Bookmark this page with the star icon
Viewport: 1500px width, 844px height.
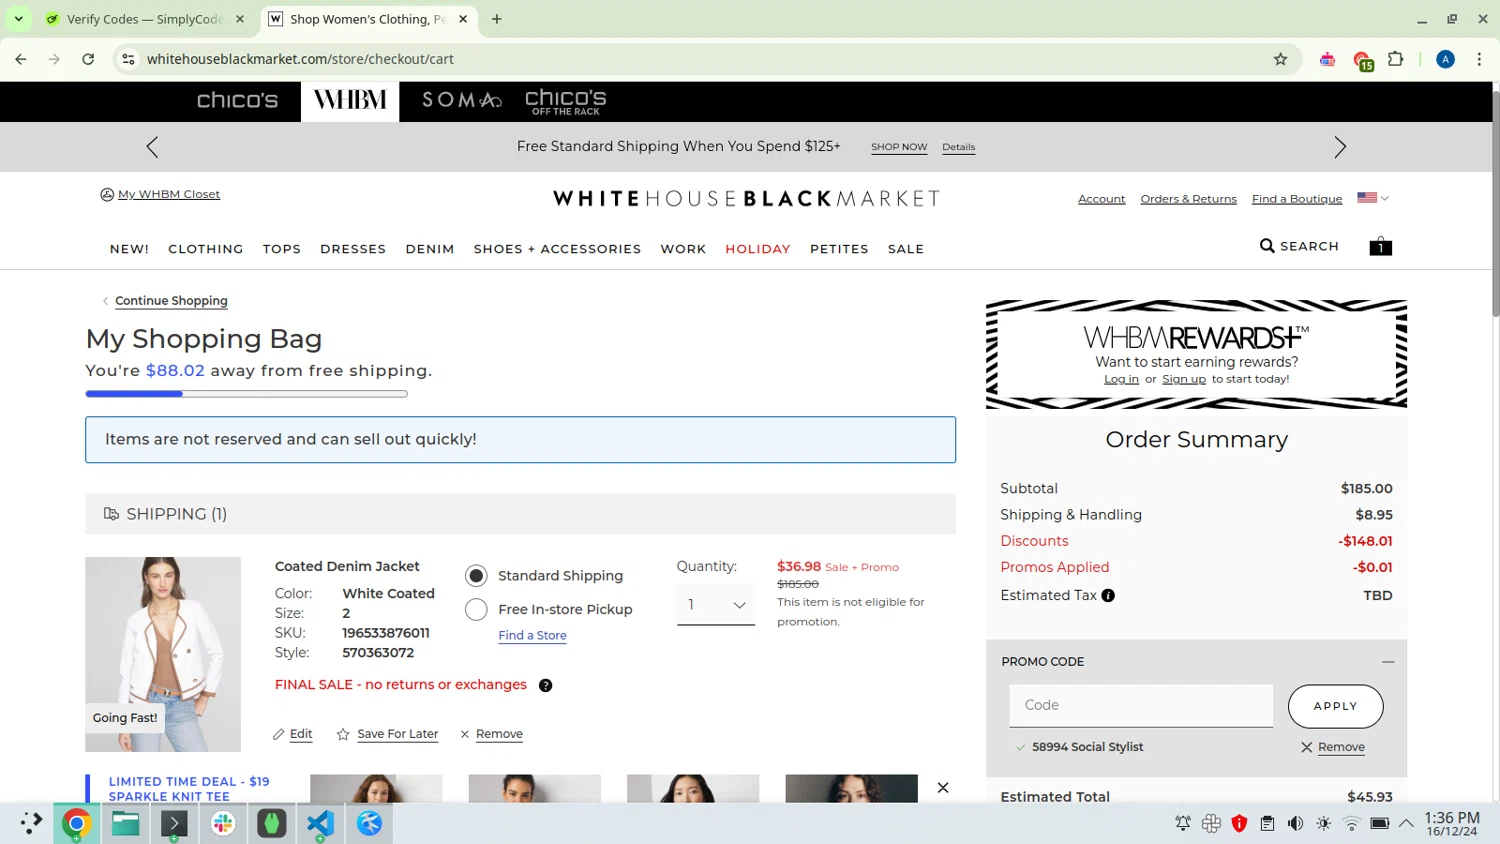pos(1280,59)
